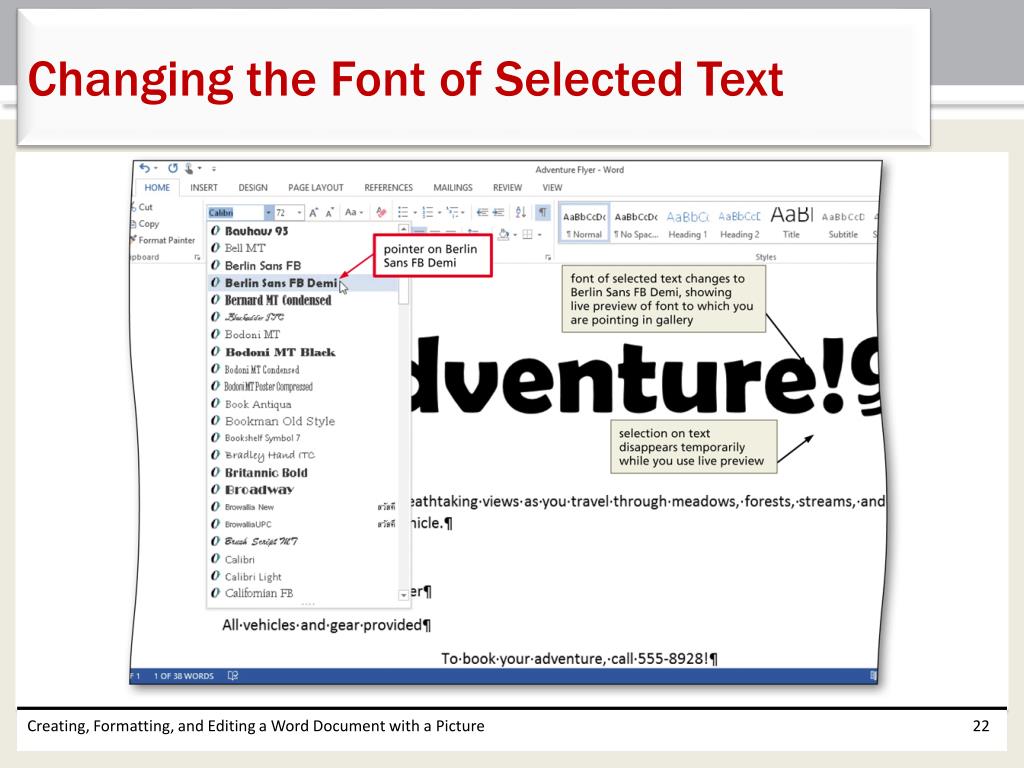The image size is (1024, 768).
Task: Click the Cut button
Action: click(x=141, y=207)
